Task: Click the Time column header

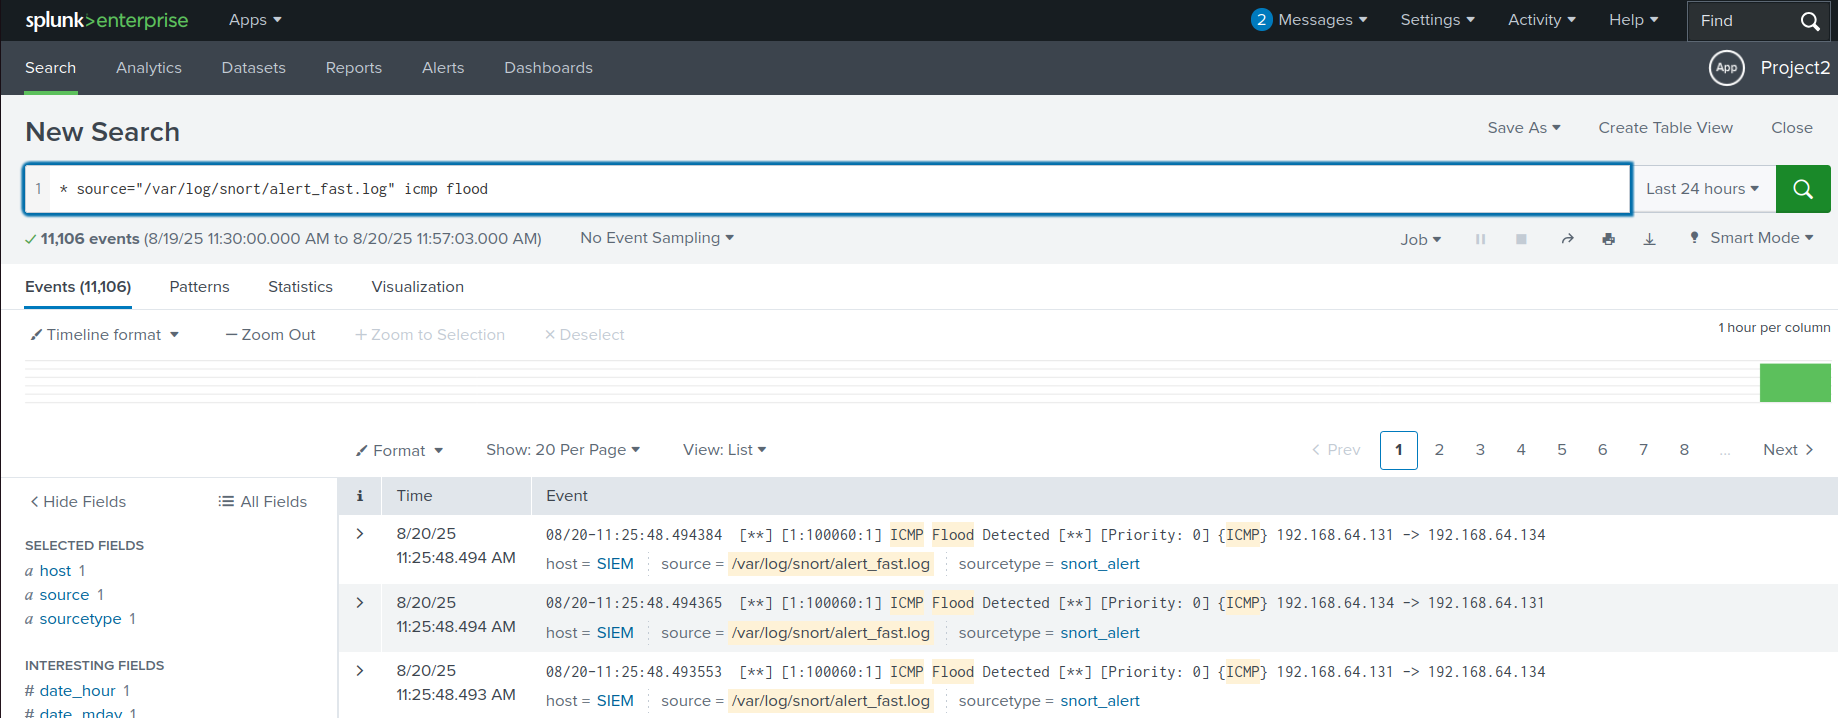Action: click(x=414, y=496)
